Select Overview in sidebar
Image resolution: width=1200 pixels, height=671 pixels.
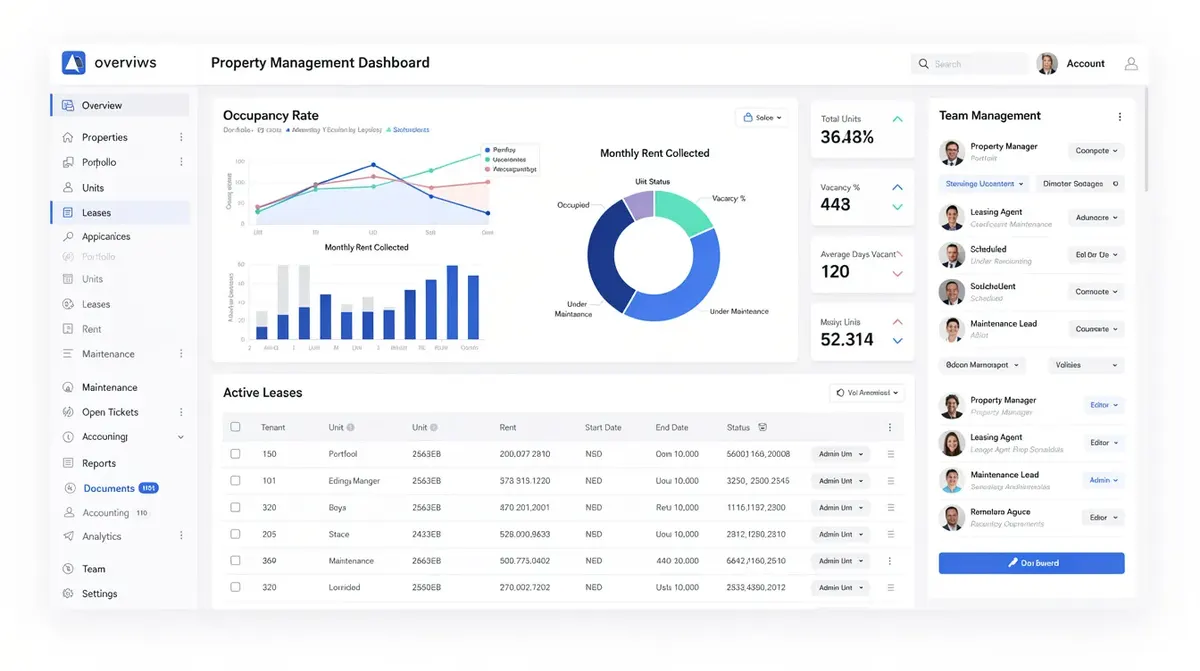pyautogui.click(x=120, y=105)
